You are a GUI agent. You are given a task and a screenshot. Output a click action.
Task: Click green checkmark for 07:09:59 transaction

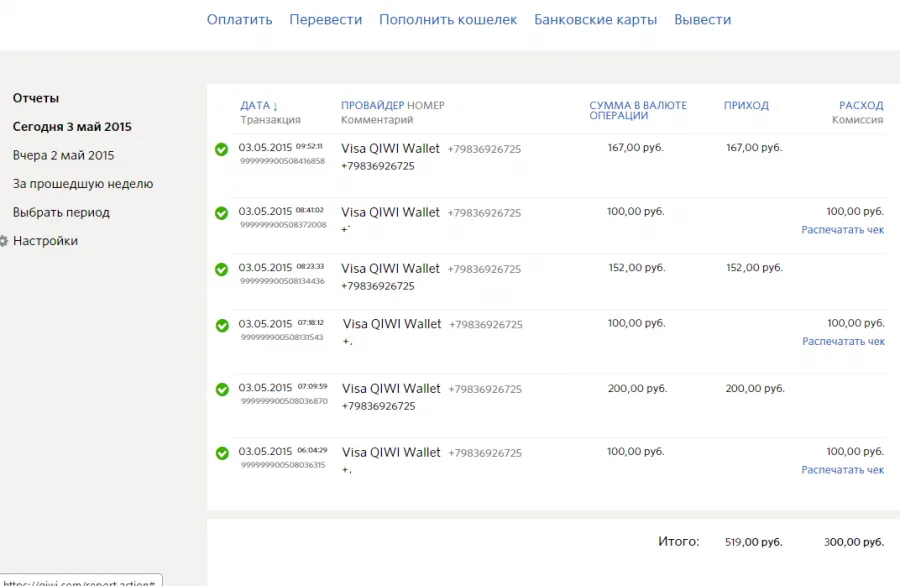pyautogui.click(x=222, y=390)
